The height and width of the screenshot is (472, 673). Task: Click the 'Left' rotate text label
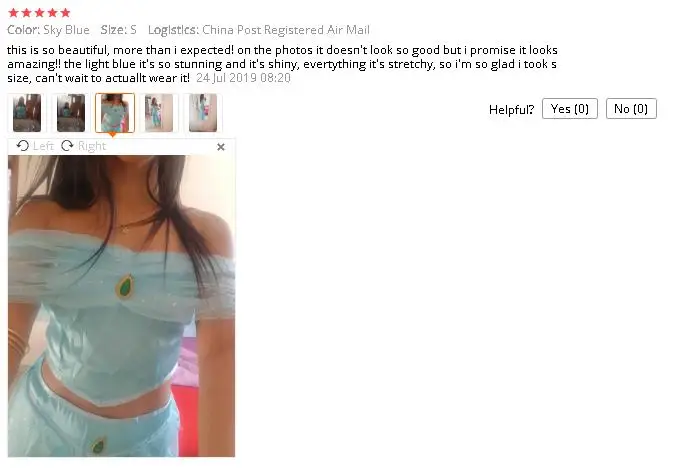(43, 146)
